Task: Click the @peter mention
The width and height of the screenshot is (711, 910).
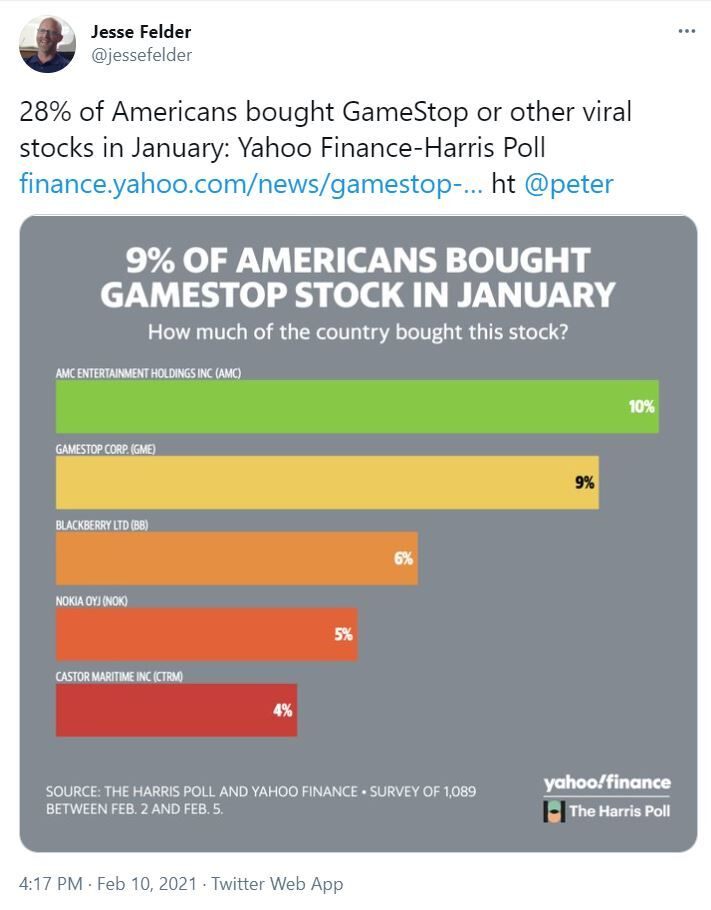Action: coord(569,184)
